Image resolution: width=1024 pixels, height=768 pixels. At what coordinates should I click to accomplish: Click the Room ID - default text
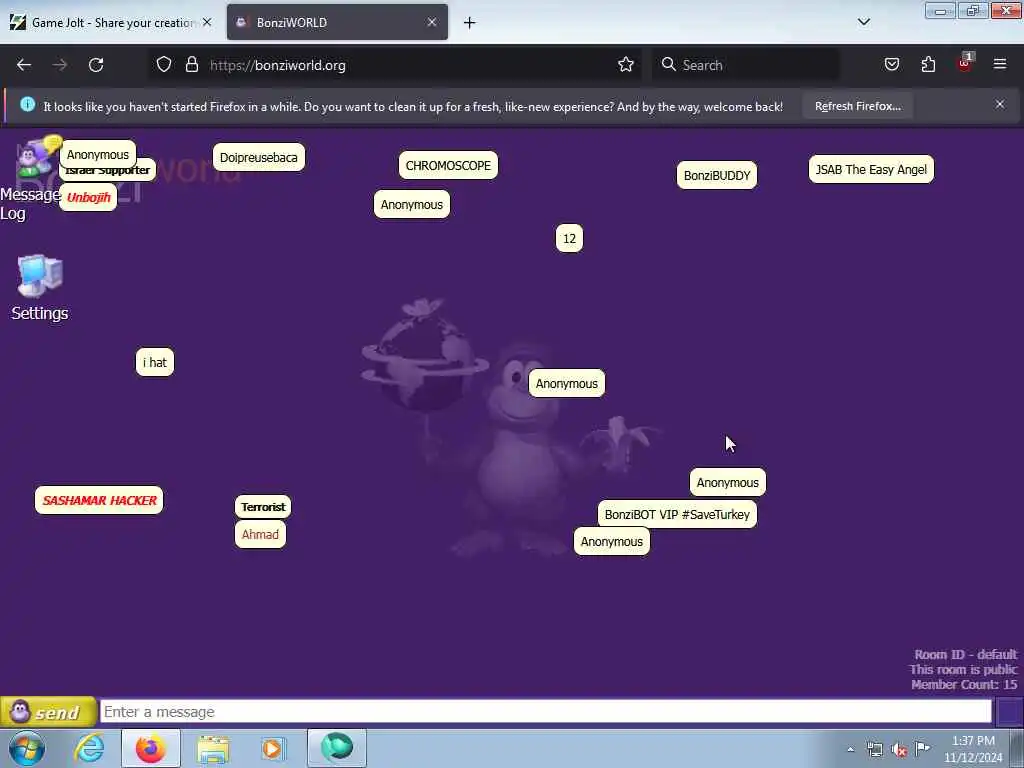pyautogui.click(x=965, y=654)
